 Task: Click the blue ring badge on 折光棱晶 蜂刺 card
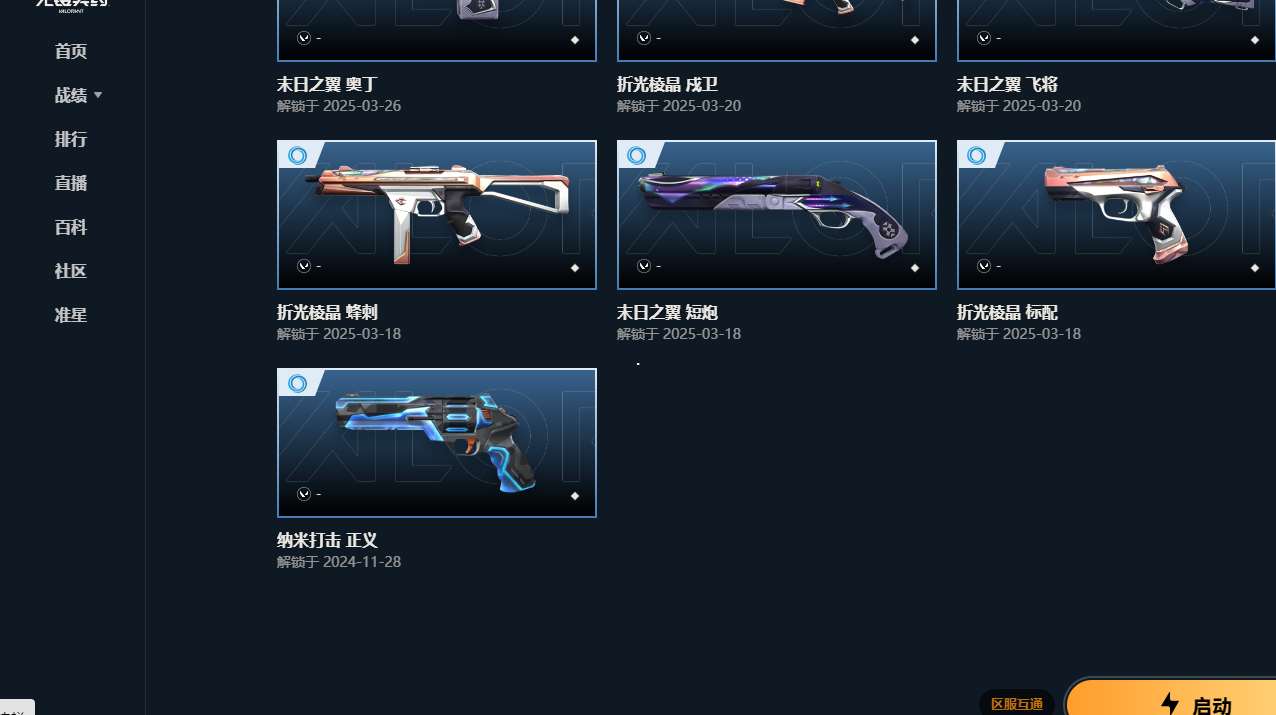click(x=297, y=156)
